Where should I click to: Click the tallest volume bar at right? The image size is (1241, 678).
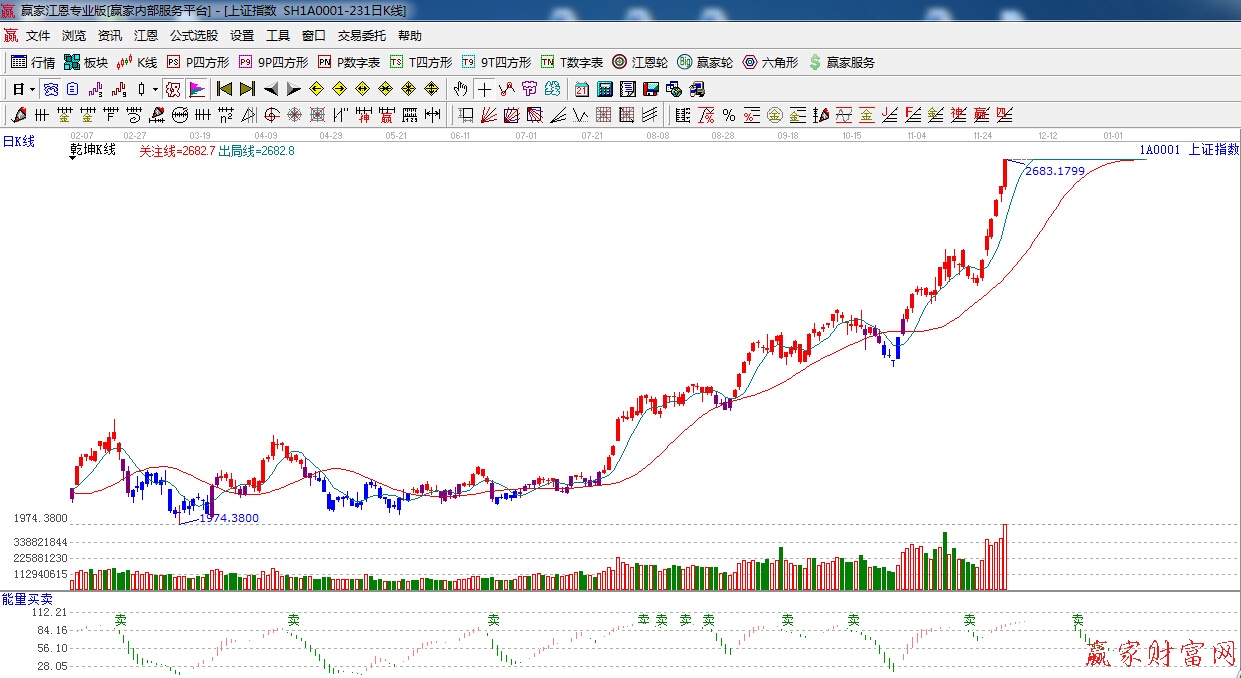1004,556
